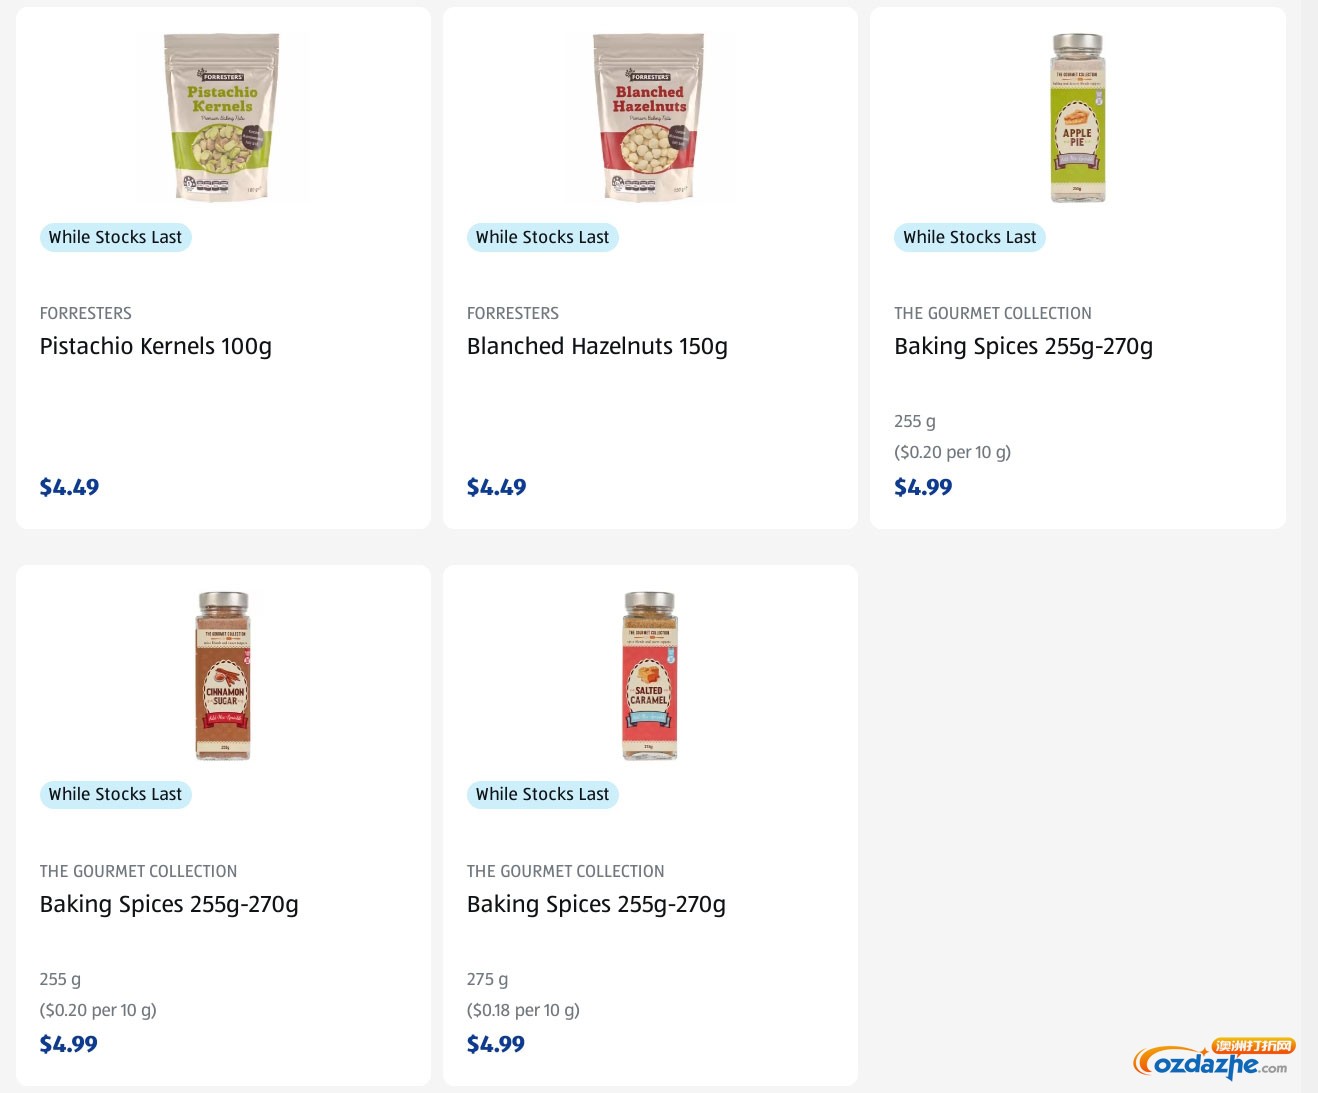Click the While Stocks Last badge on Blanched Hazelnuts
Image resolution: width=1318 pixels, height=1093 pixels.
(x=542, y=237)
